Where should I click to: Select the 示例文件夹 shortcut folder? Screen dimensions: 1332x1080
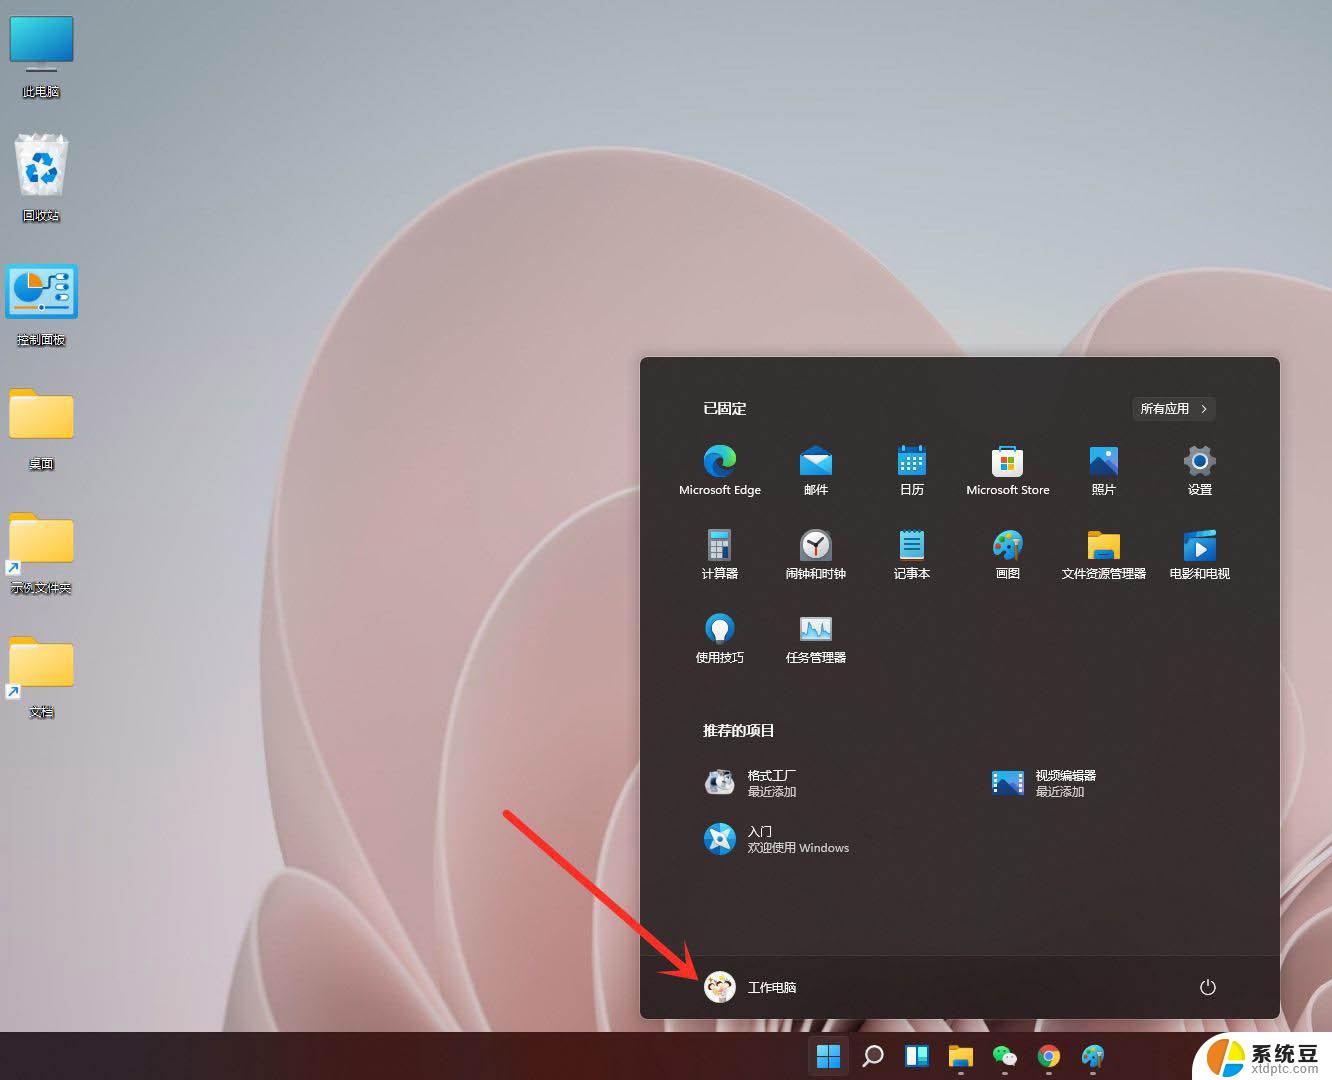pyautogui.click(x=41, y=554)
